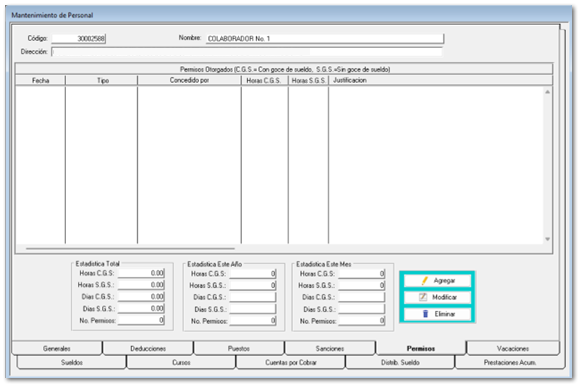
Task: Click the Agregar button with pencil icon
Action: pos(437,281)
